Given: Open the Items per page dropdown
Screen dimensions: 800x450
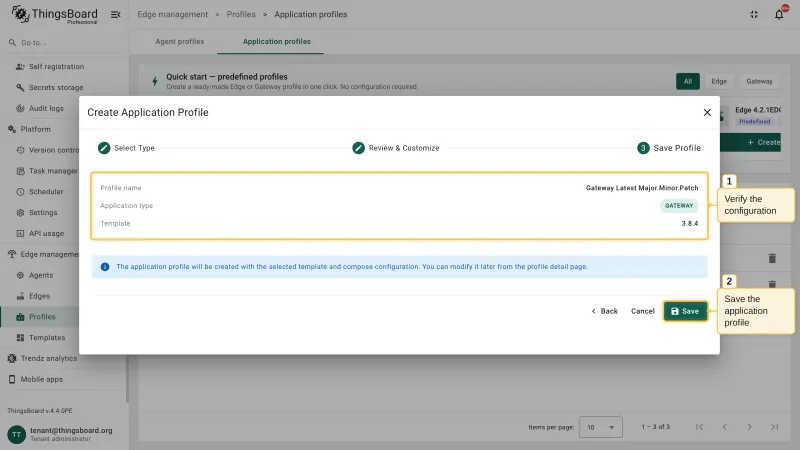Looking at the screenshot, I should tap(601, 427).
